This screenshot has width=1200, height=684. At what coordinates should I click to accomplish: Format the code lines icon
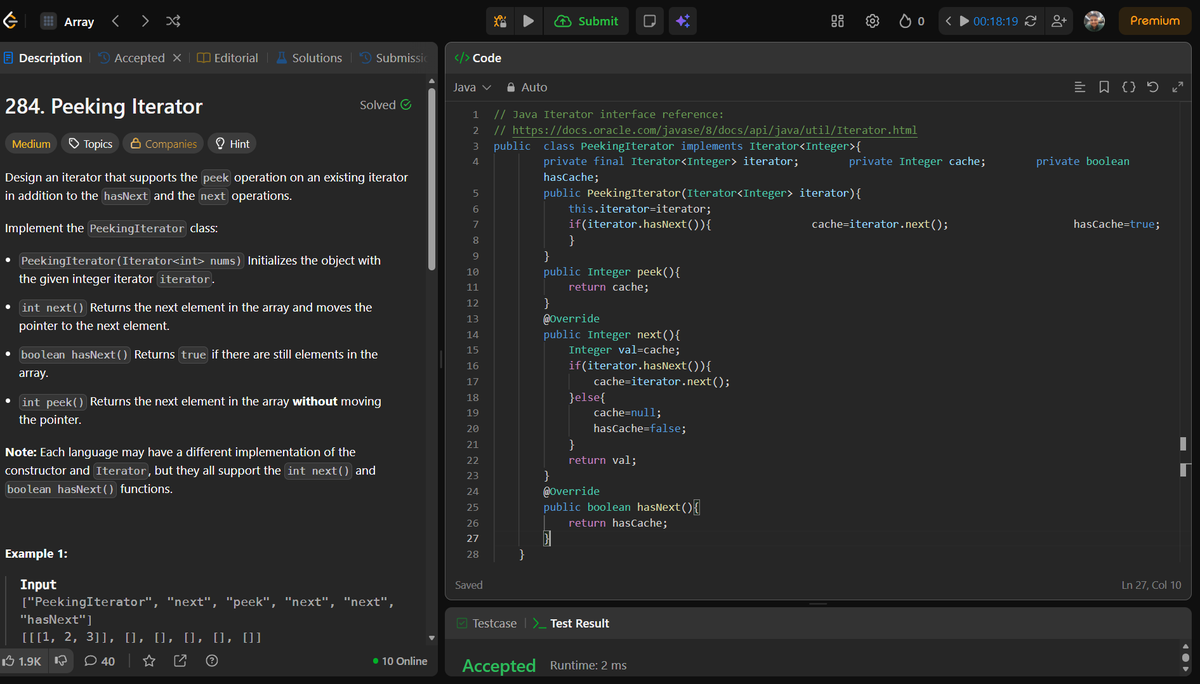(1080, 87)
